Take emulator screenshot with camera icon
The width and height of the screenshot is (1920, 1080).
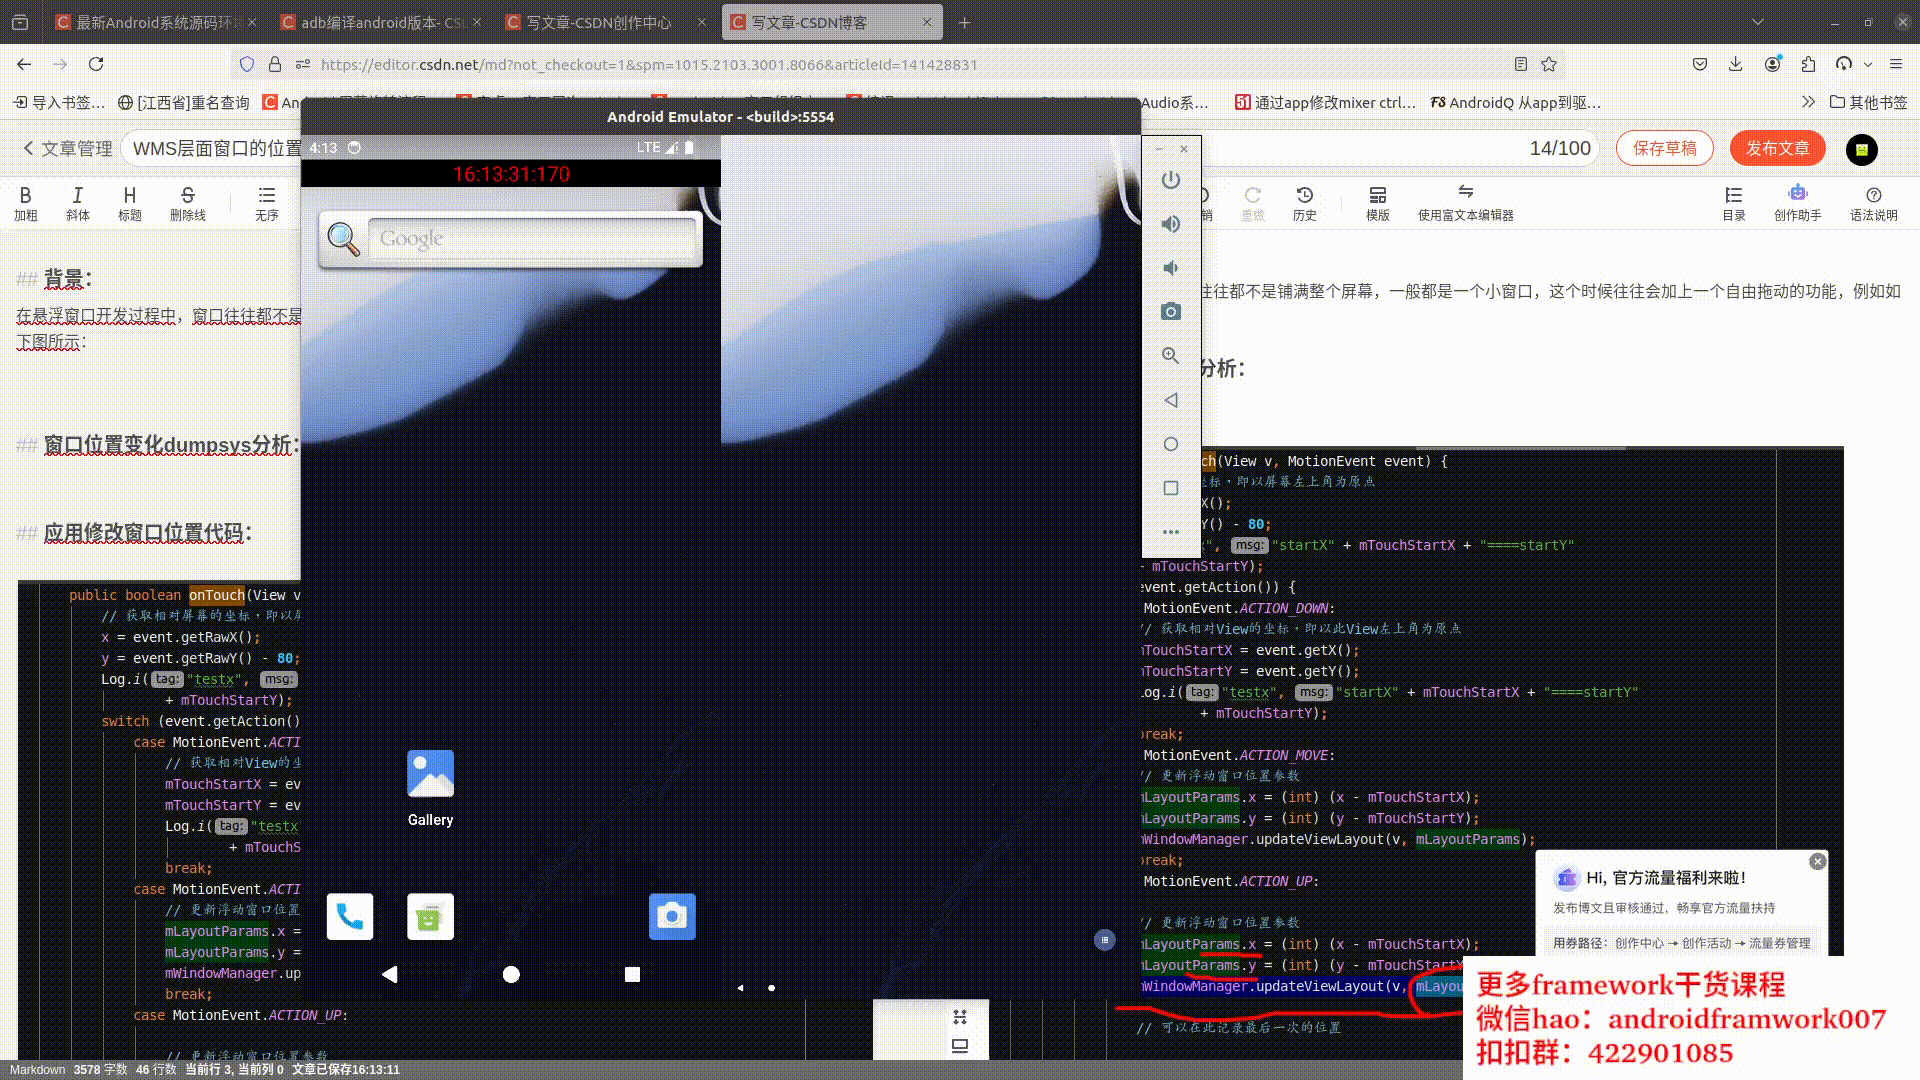[x=1171, y=312]
